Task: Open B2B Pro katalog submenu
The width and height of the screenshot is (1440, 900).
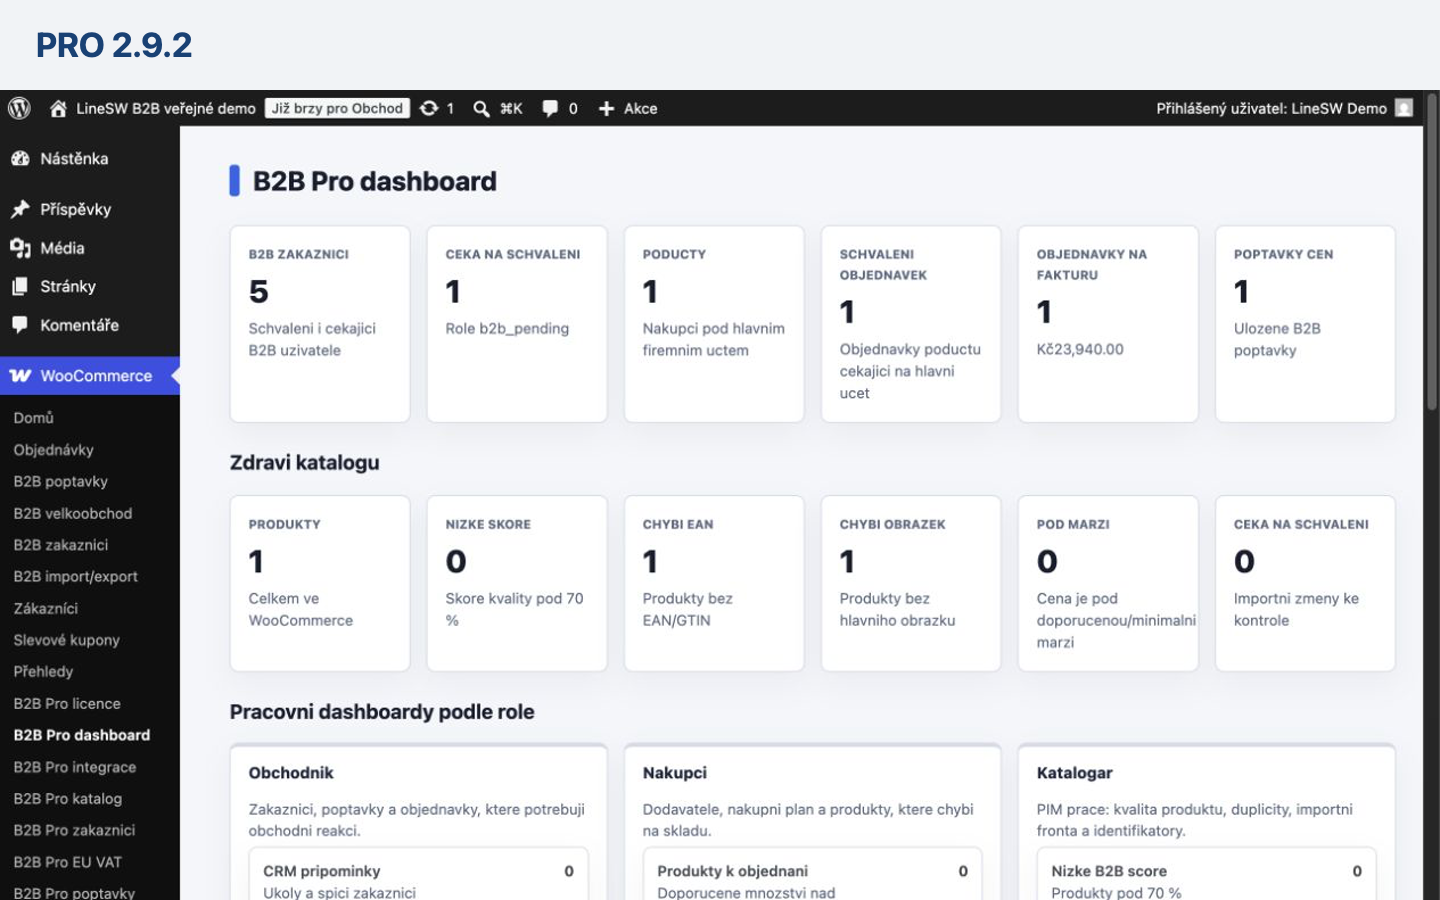Action: [68, 798]
